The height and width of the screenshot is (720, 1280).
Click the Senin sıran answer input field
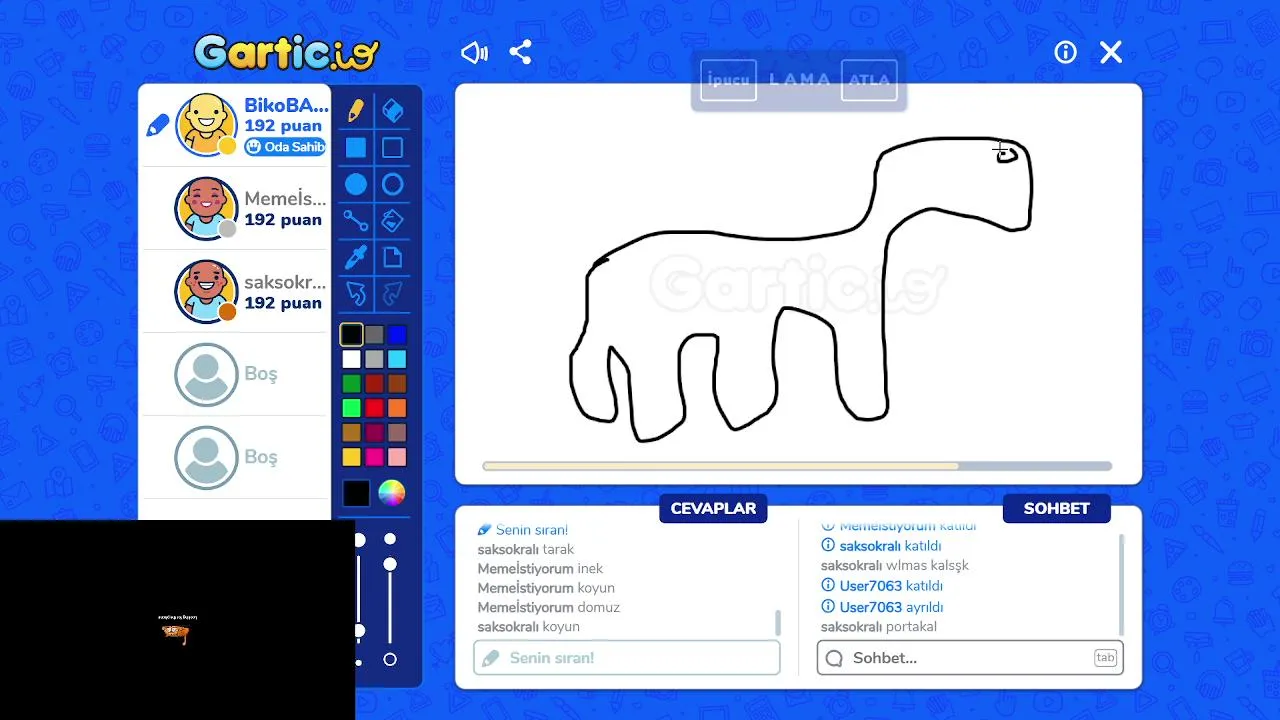(627, 658)
